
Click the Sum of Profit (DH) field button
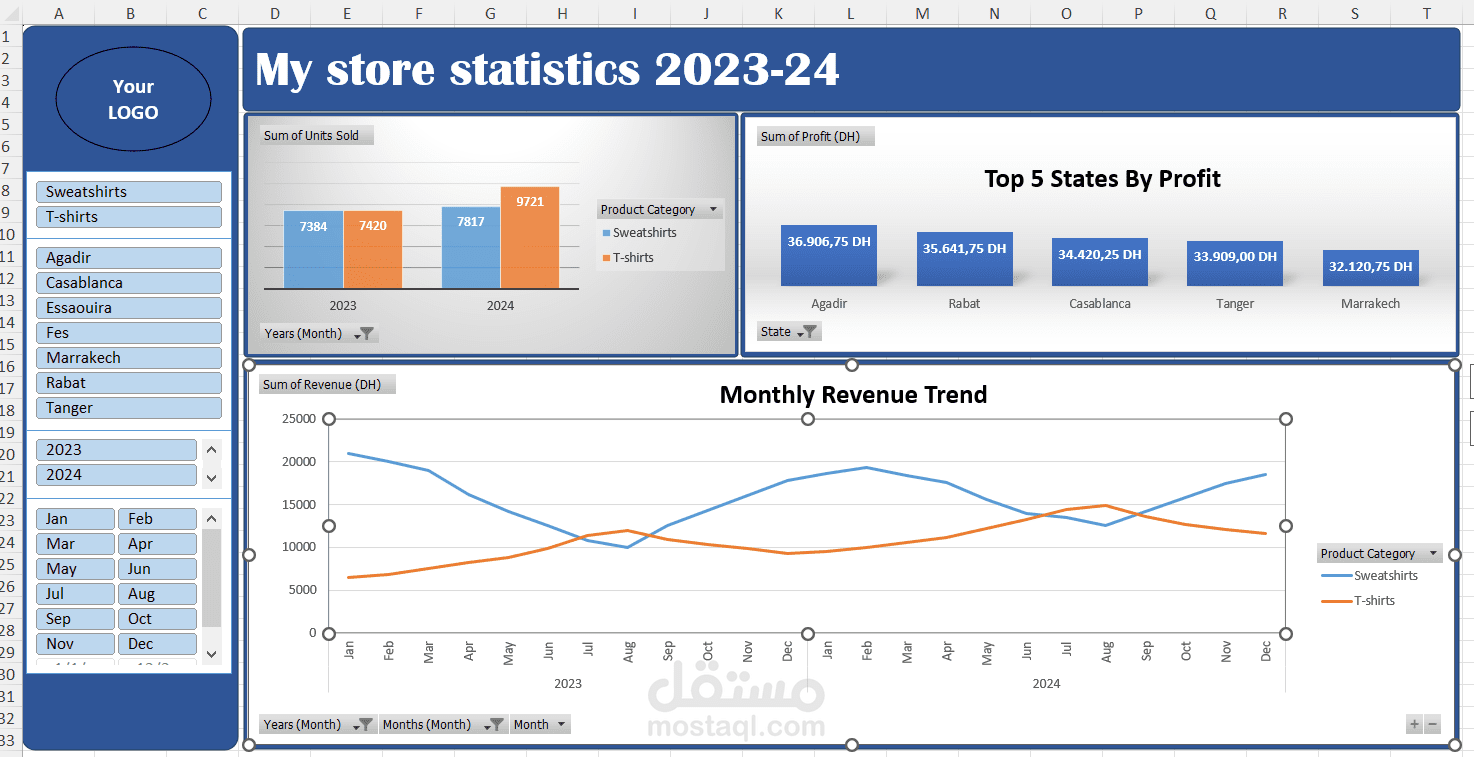(x=815, y=135)
